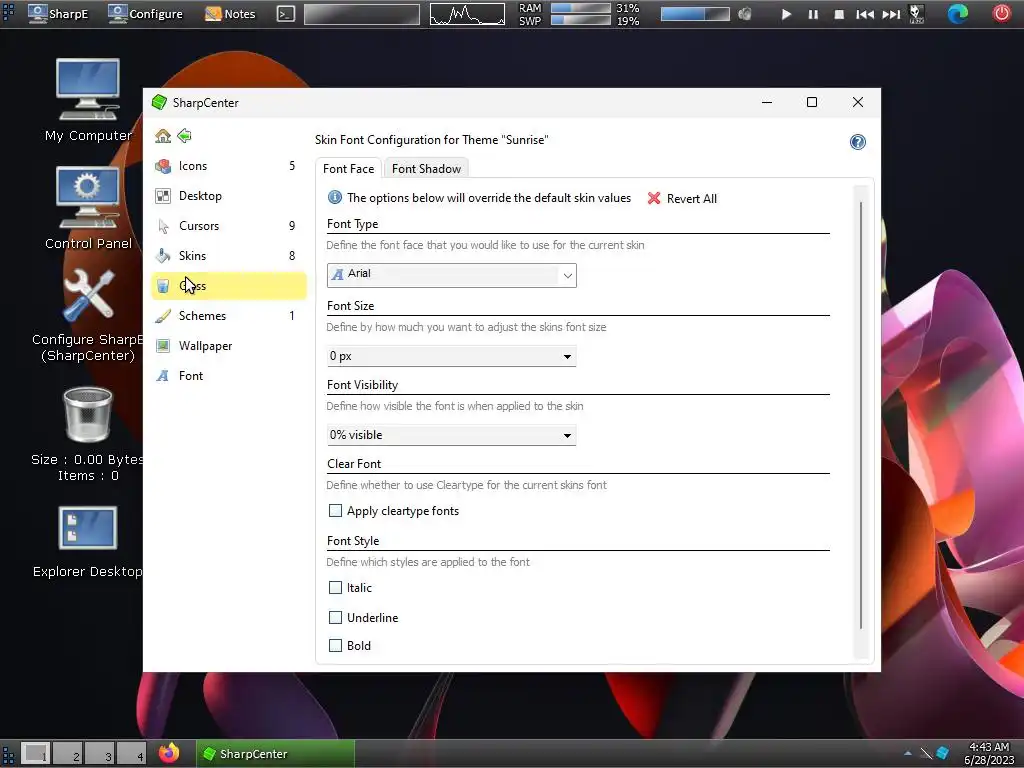Adjust the volume slider in top bar

pos(695,14)
